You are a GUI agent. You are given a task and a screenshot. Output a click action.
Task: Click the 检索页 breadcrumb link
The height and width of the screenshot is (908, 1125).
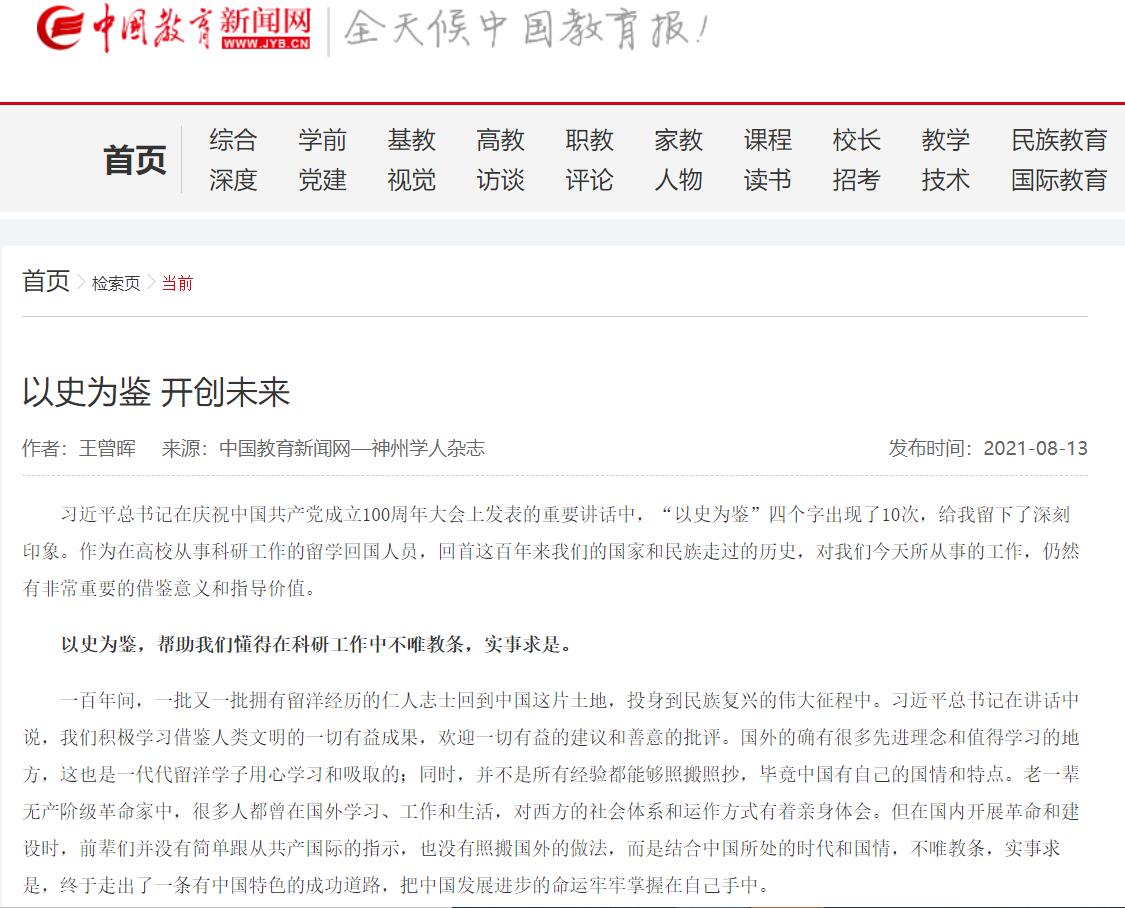116,284
